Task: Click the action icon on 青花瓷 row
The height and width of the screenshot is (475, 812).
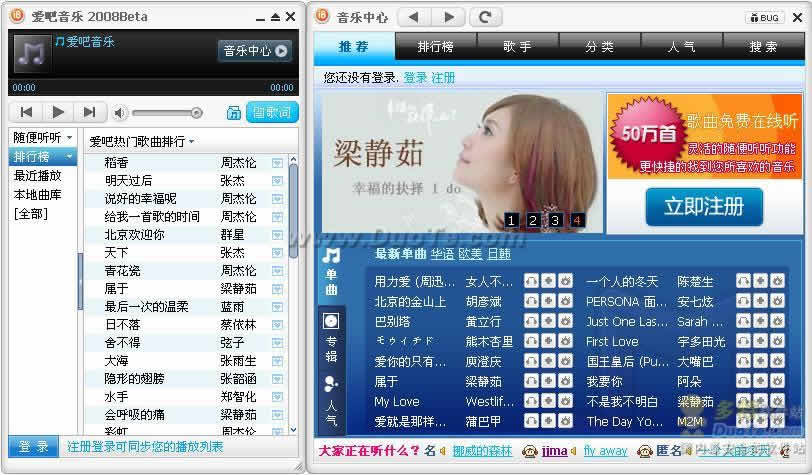Action: pyautogui.click(x=278, y=271)
